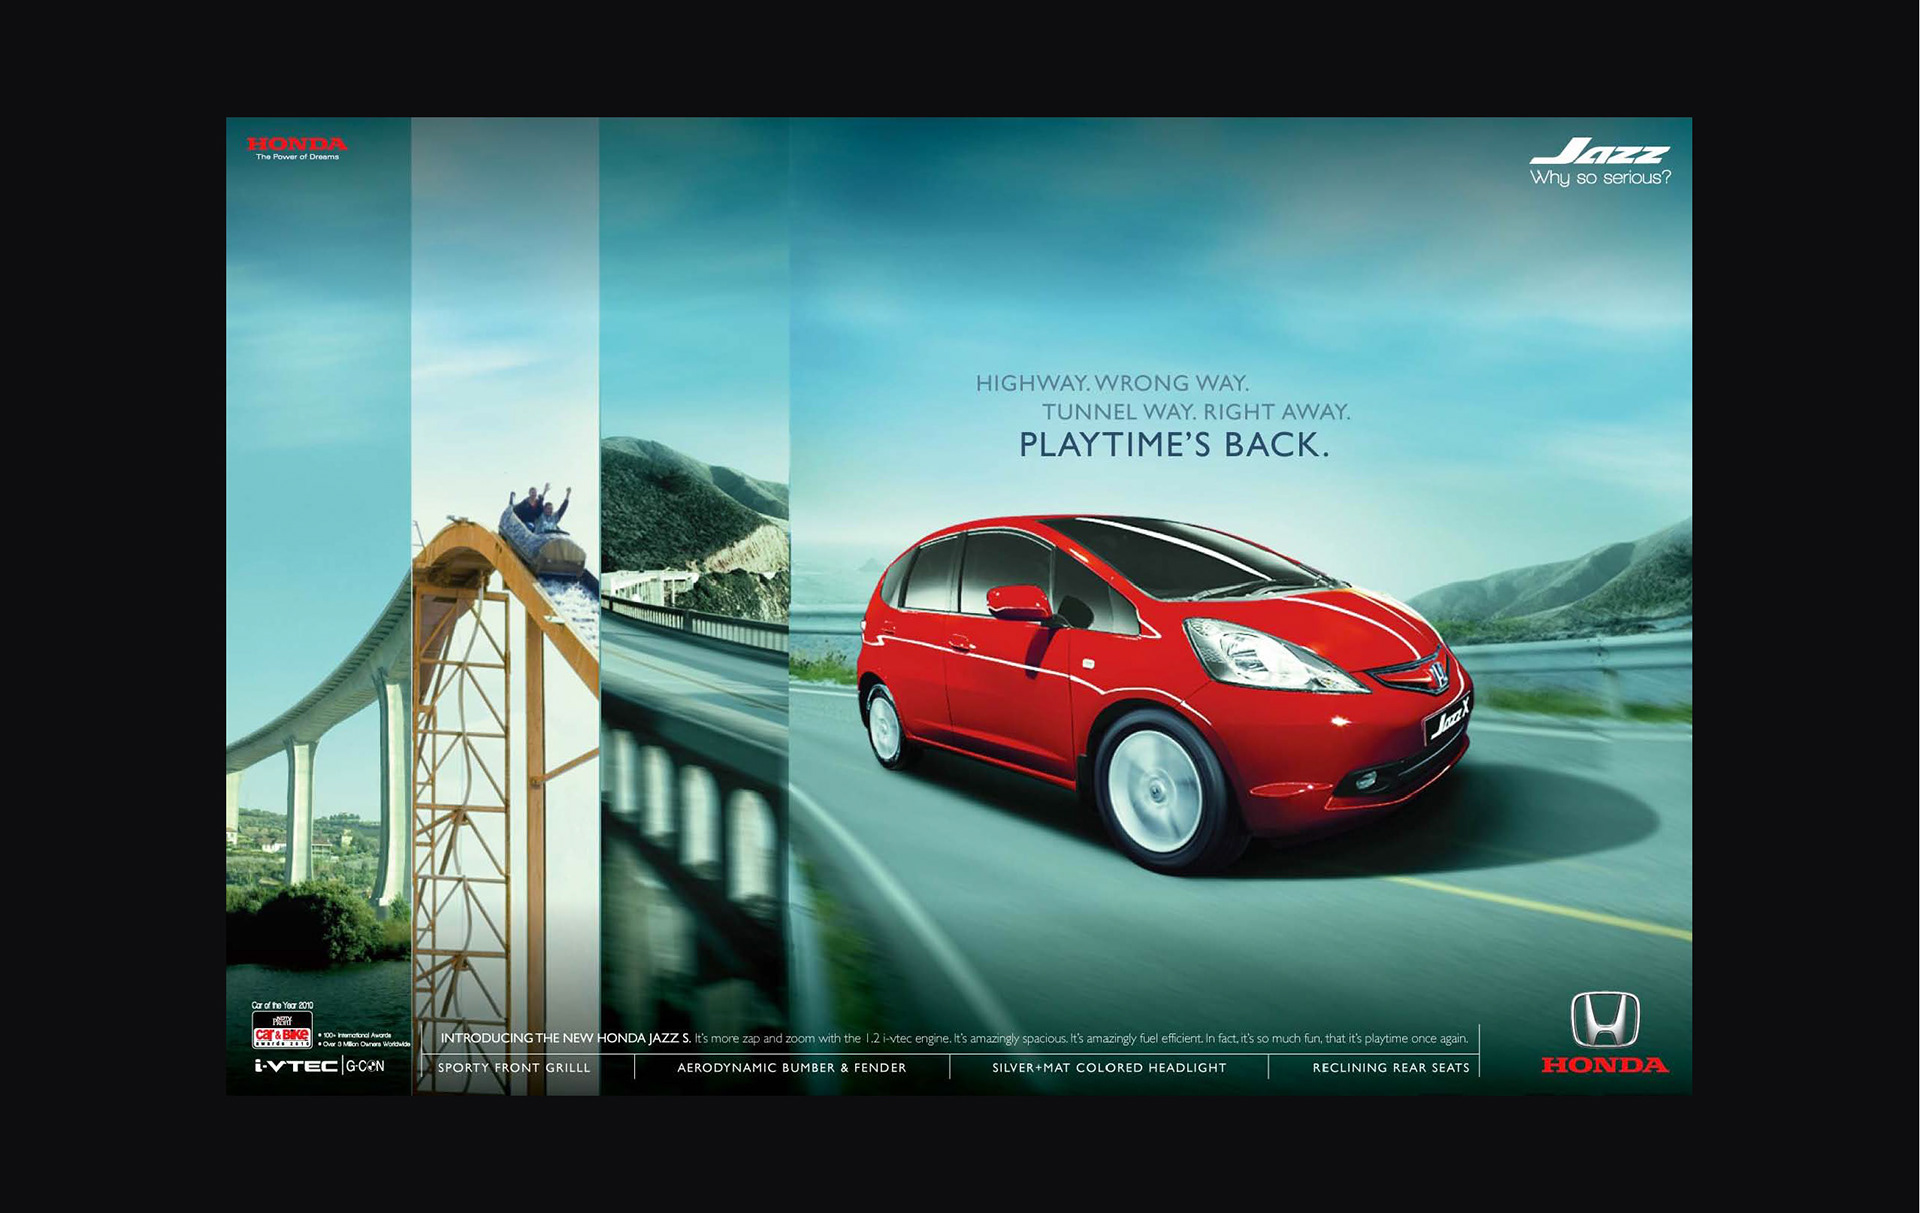
Task: Click the red HONDA wordmark under emblem
Action: click(1605, 1066)
